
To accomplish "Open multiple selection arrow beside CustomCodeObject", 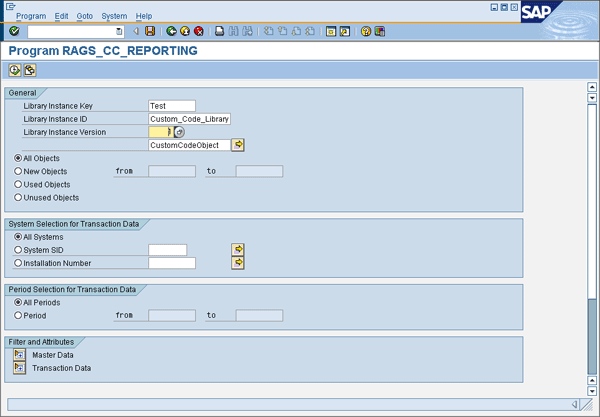I will [238, 145].
